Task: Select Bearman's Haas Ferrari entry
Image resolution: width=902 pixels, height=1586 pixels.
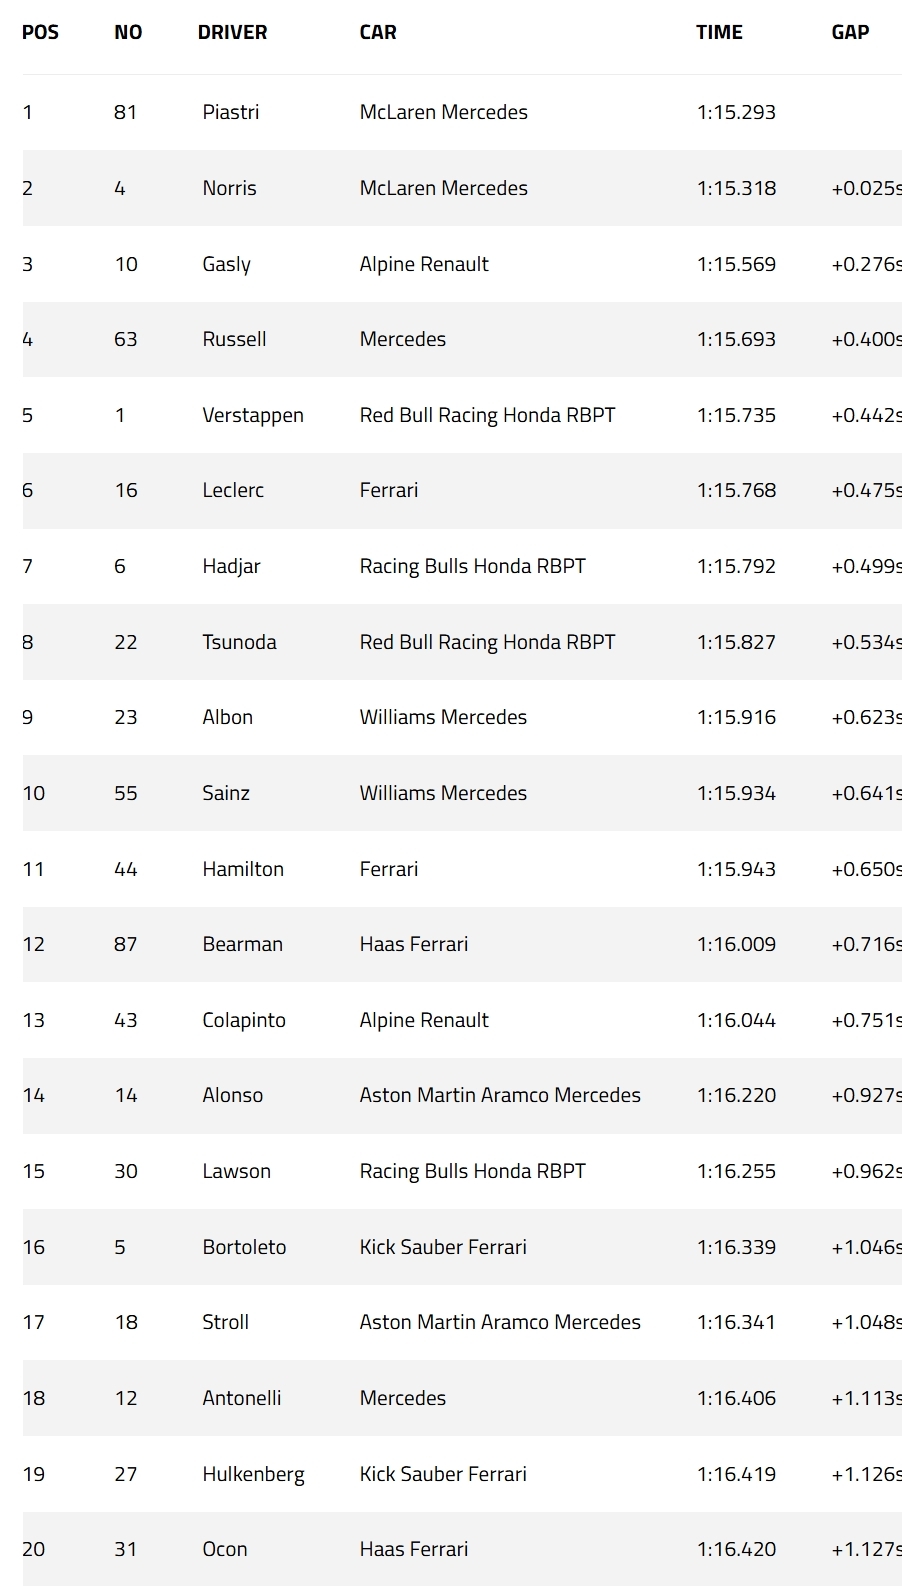Action: coord(414,944)
